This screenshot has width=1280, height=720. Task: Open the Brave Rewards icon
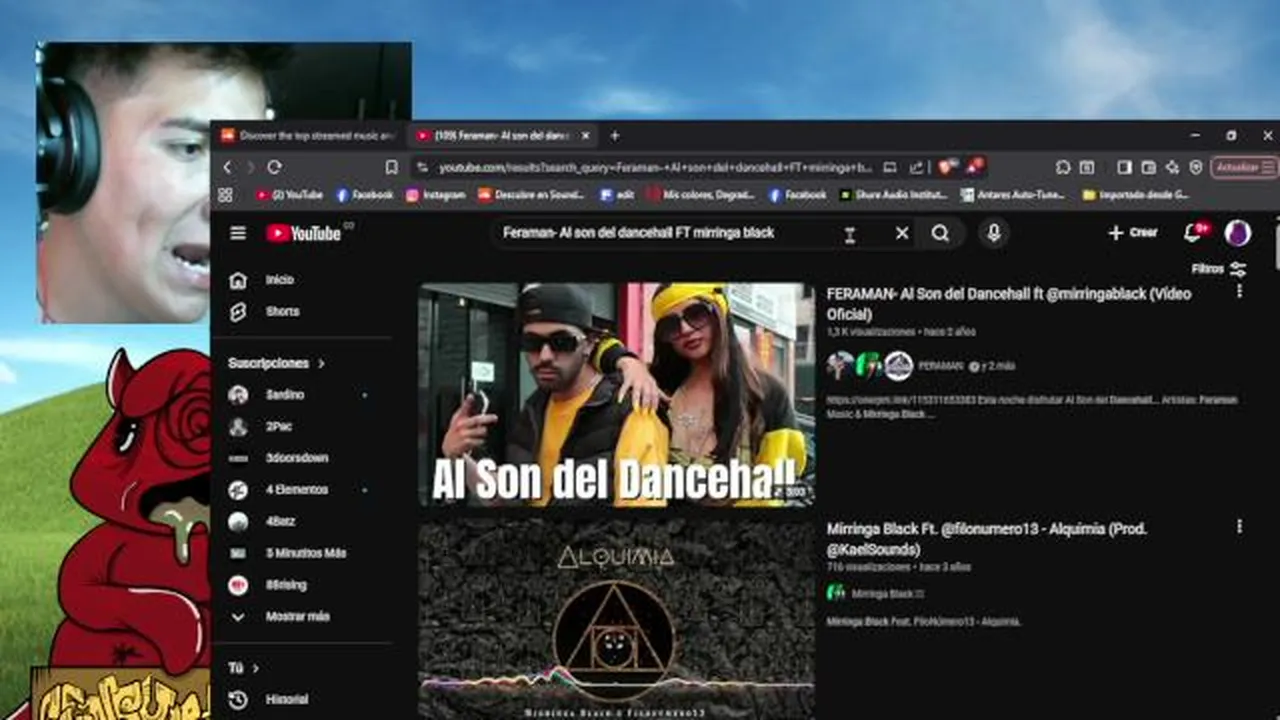974,167
